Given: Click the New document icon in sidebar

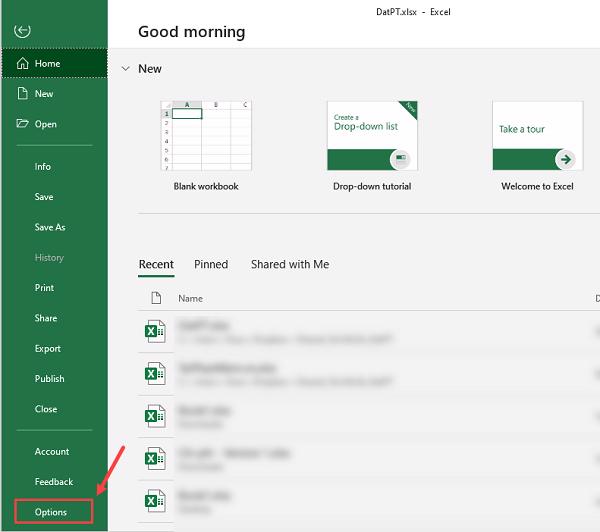Looking at the screenshot, I should tap(23, 93).
